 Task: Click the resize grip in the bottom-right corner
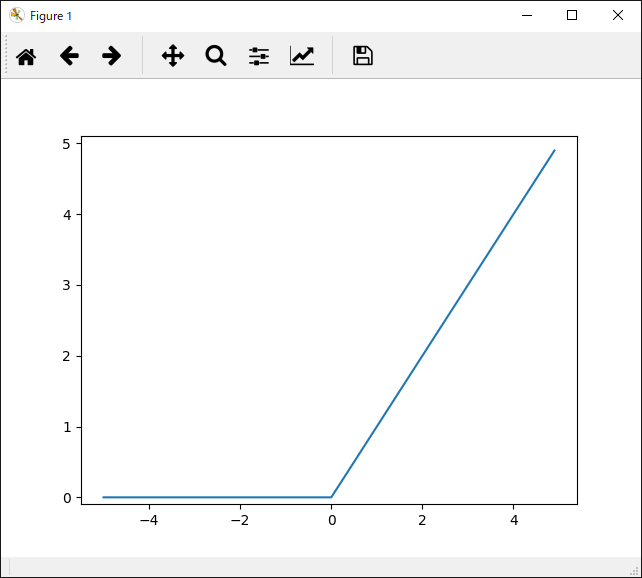pyautogui.click(x=634, y=570)
